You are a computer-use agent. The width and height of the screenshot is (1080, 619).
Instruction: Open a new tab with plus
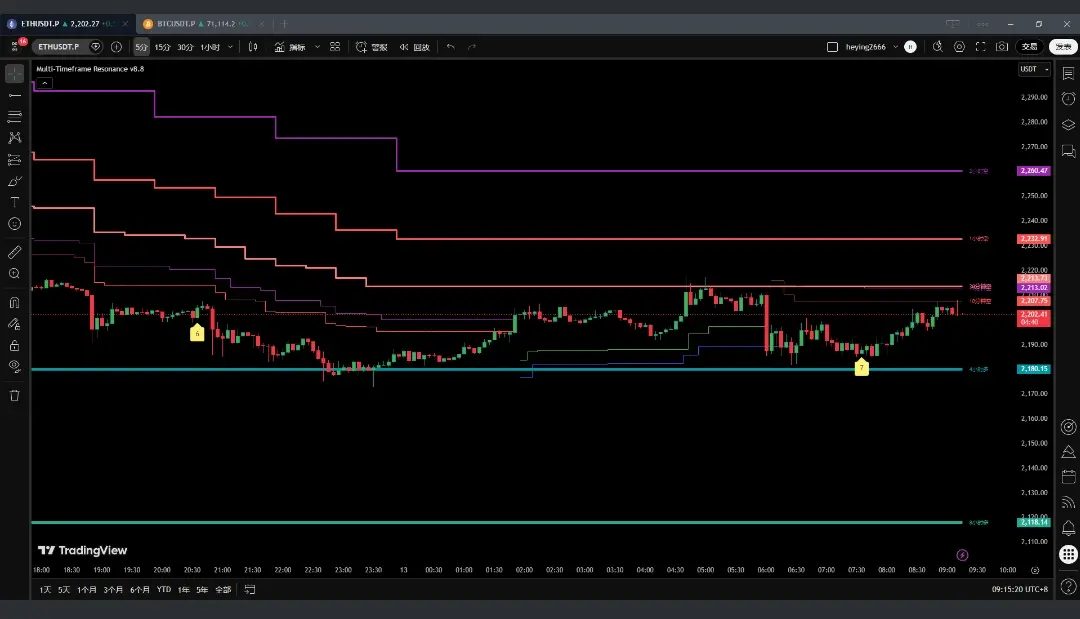pyautogui.click(x=284, y=23)
